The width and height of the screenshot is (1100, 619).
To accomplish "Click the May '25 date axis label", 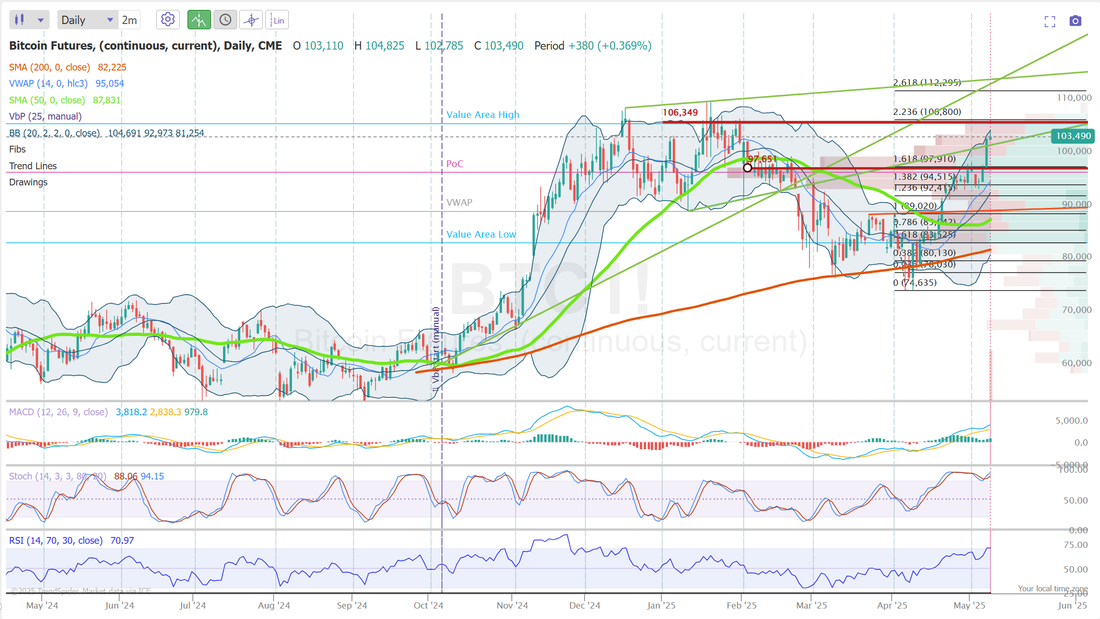I will click(970, 605).
